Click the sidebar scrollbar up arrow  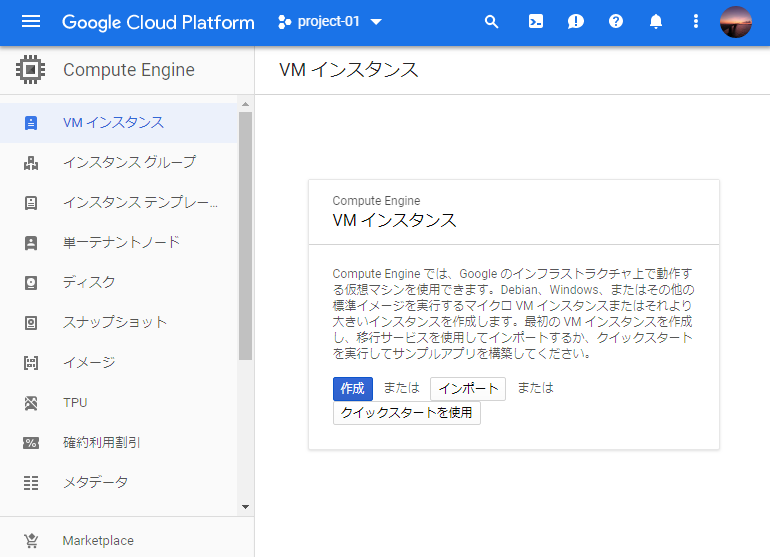coord(246,104)
